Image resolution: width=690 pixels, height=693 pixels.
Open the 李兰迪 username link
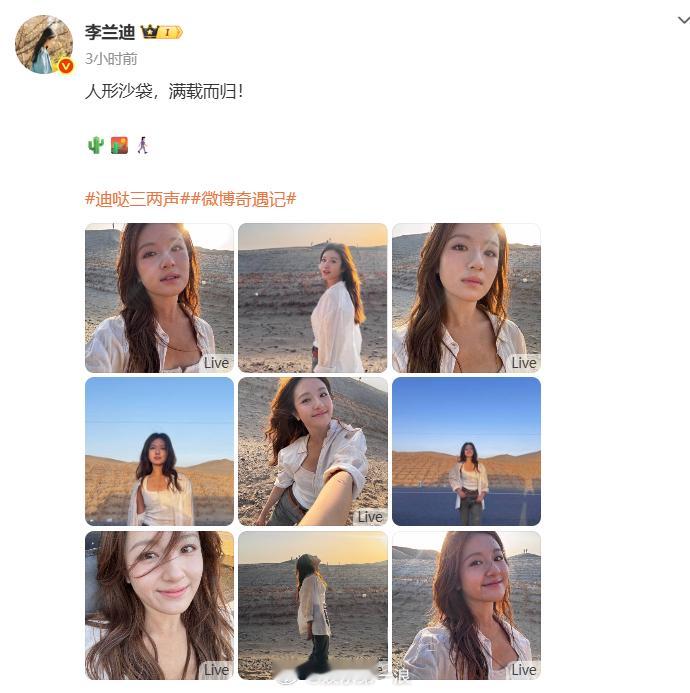110,32
